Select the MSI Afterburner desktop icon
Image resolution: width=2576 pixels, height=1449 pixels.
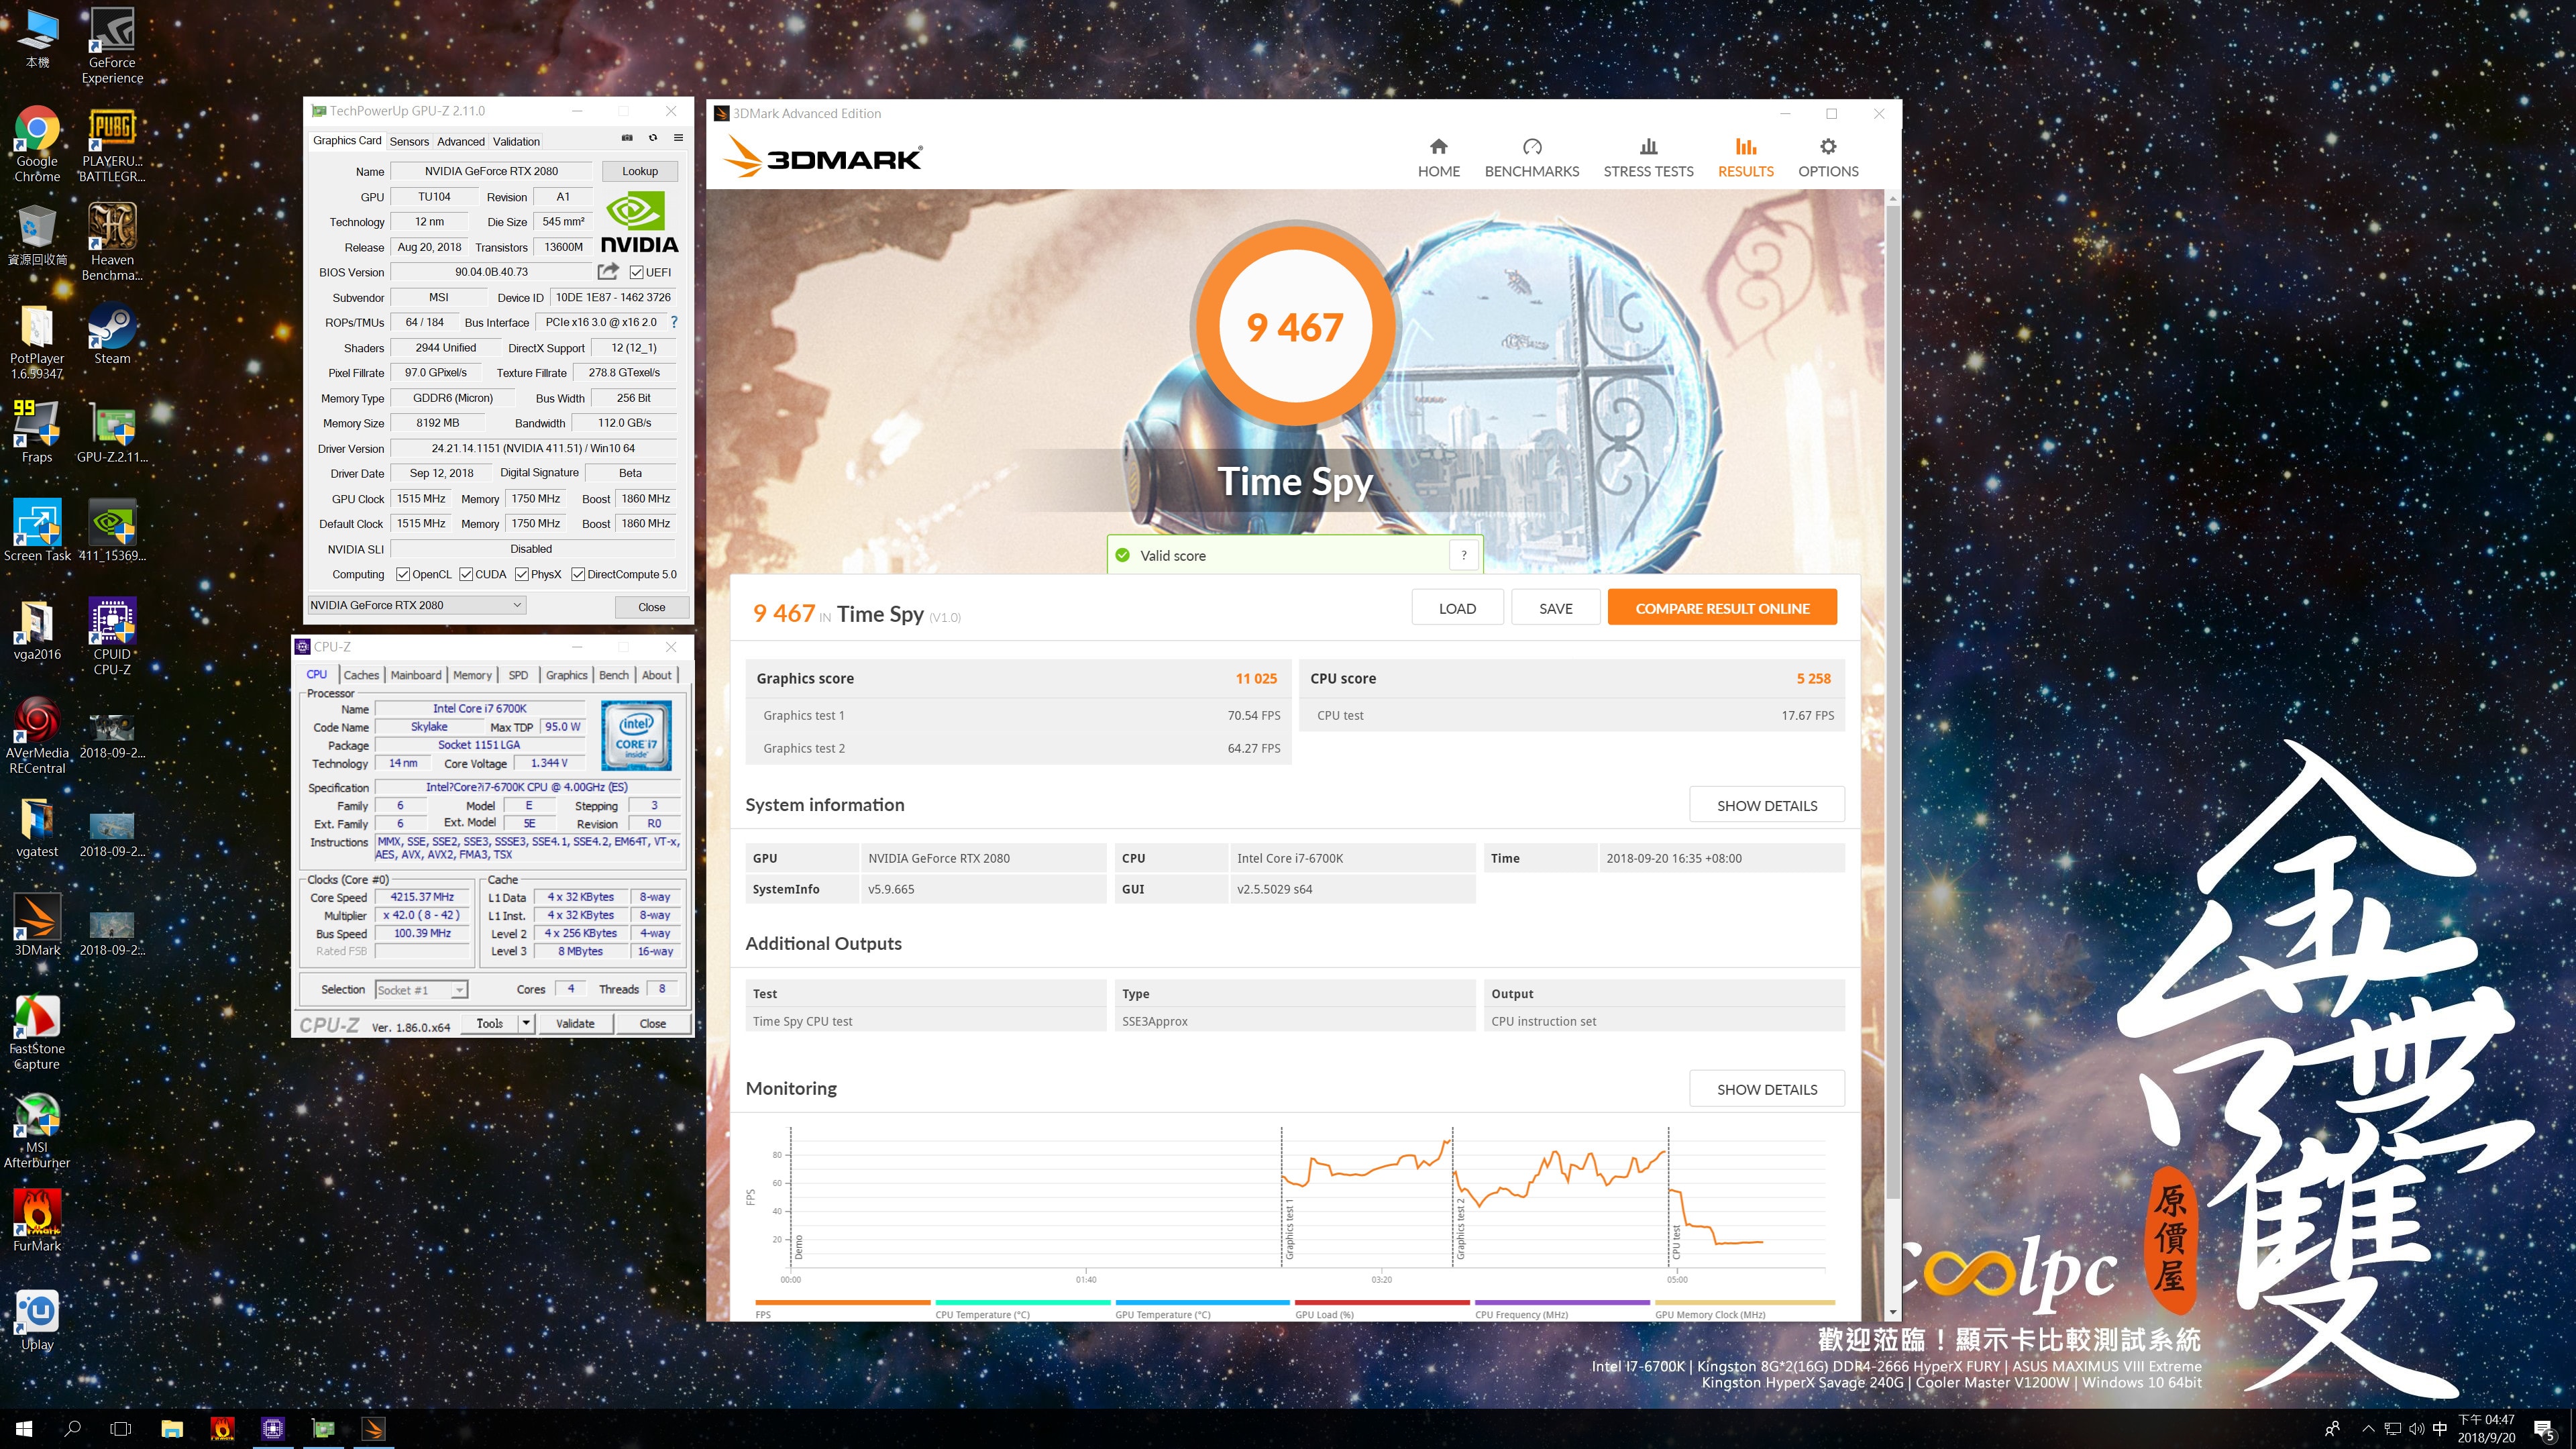37,1130
